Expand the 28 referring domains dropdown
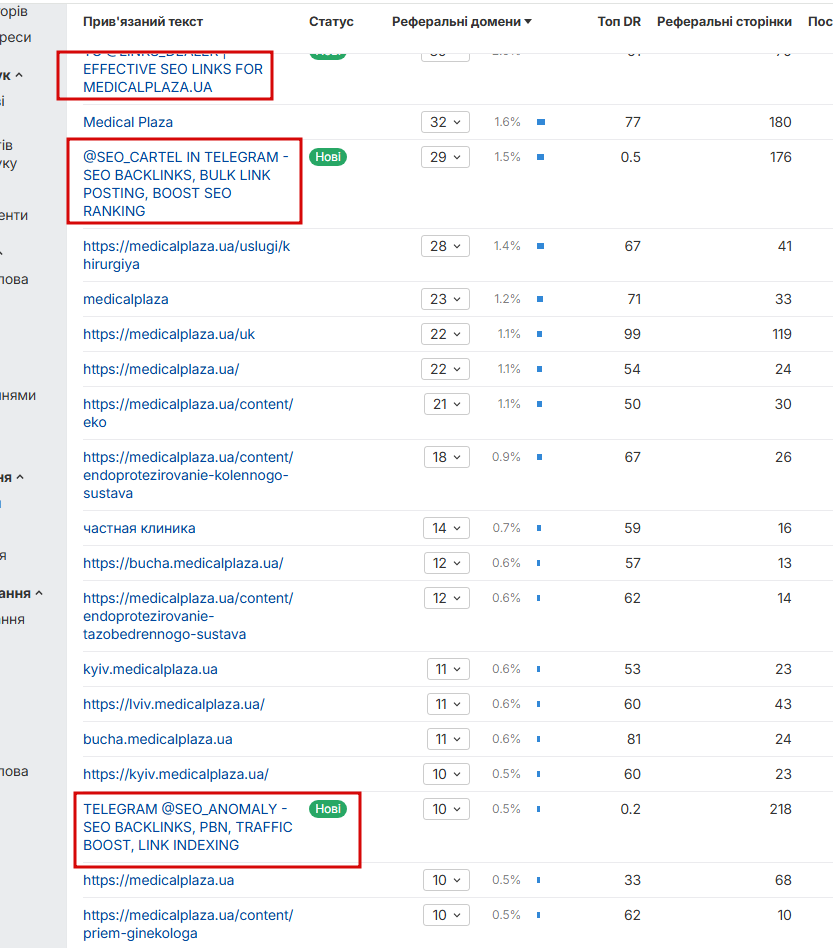The image size is (833, 948). point(446,246)
